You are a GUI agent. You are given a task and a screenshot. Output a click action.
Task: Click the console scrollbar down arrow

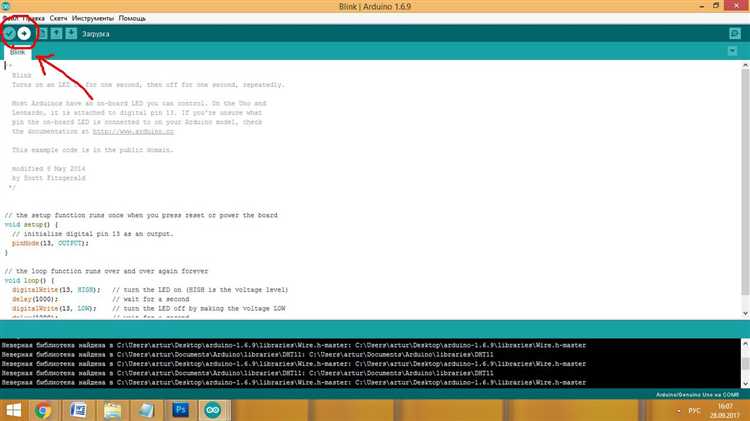click(x=745, y=384)
